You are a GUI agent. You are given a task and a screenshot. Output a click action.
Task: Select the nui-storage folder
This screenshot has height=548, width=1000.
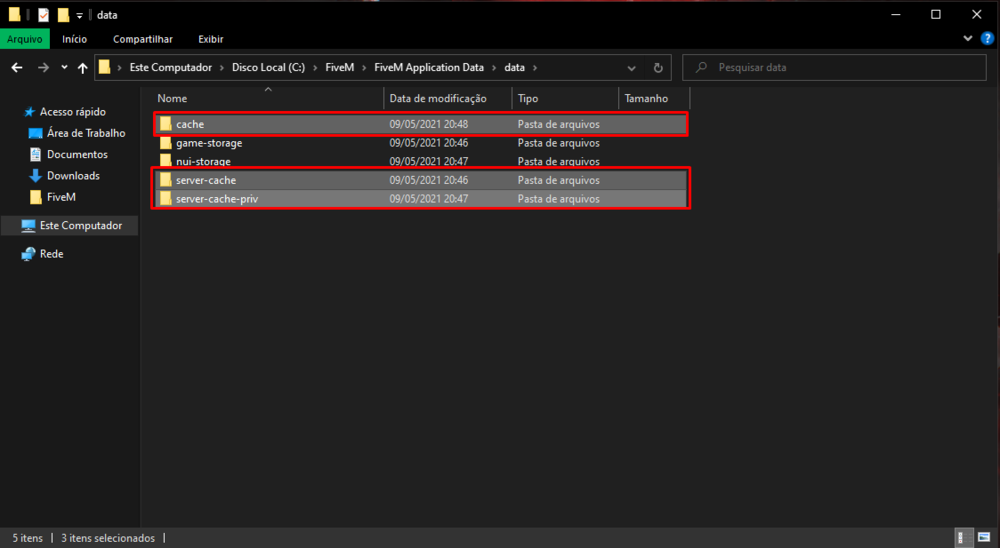(x=203, y=161)
